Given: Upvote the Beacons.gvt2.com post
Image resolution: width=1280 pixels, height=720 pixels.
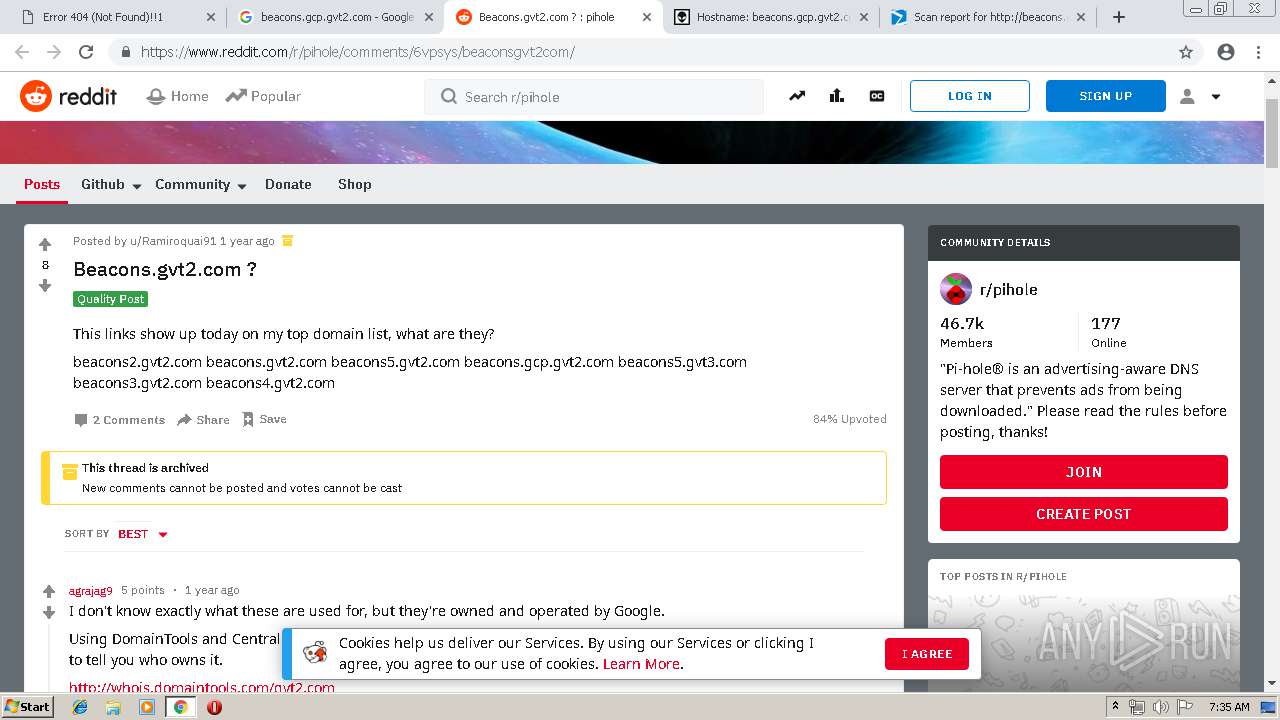Looking at the screenshot, I should click(x=45, y=244).
